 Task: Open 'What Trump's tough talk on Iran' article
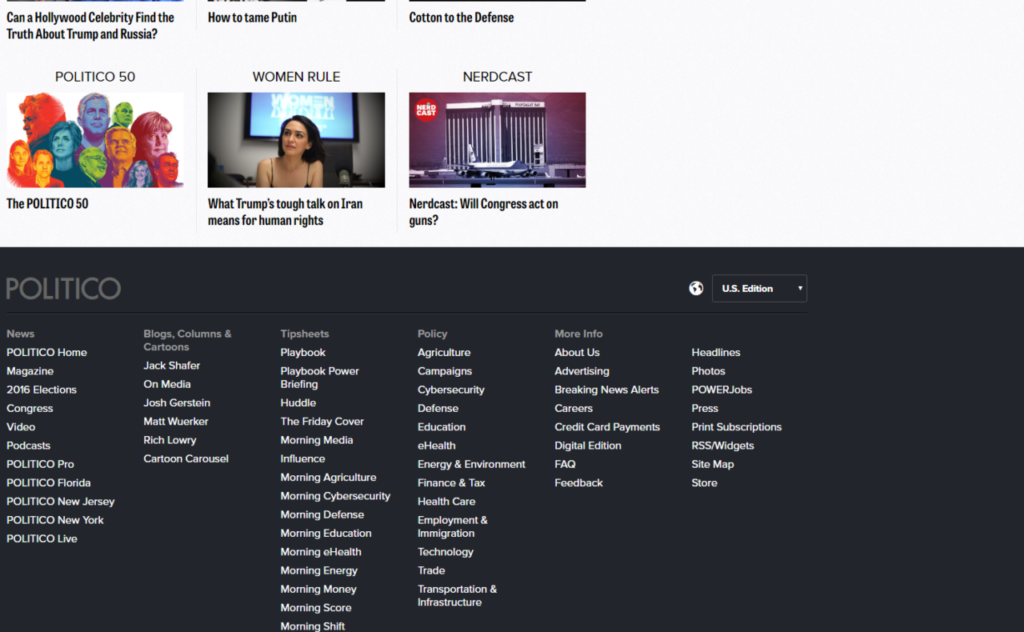point(285,212)
